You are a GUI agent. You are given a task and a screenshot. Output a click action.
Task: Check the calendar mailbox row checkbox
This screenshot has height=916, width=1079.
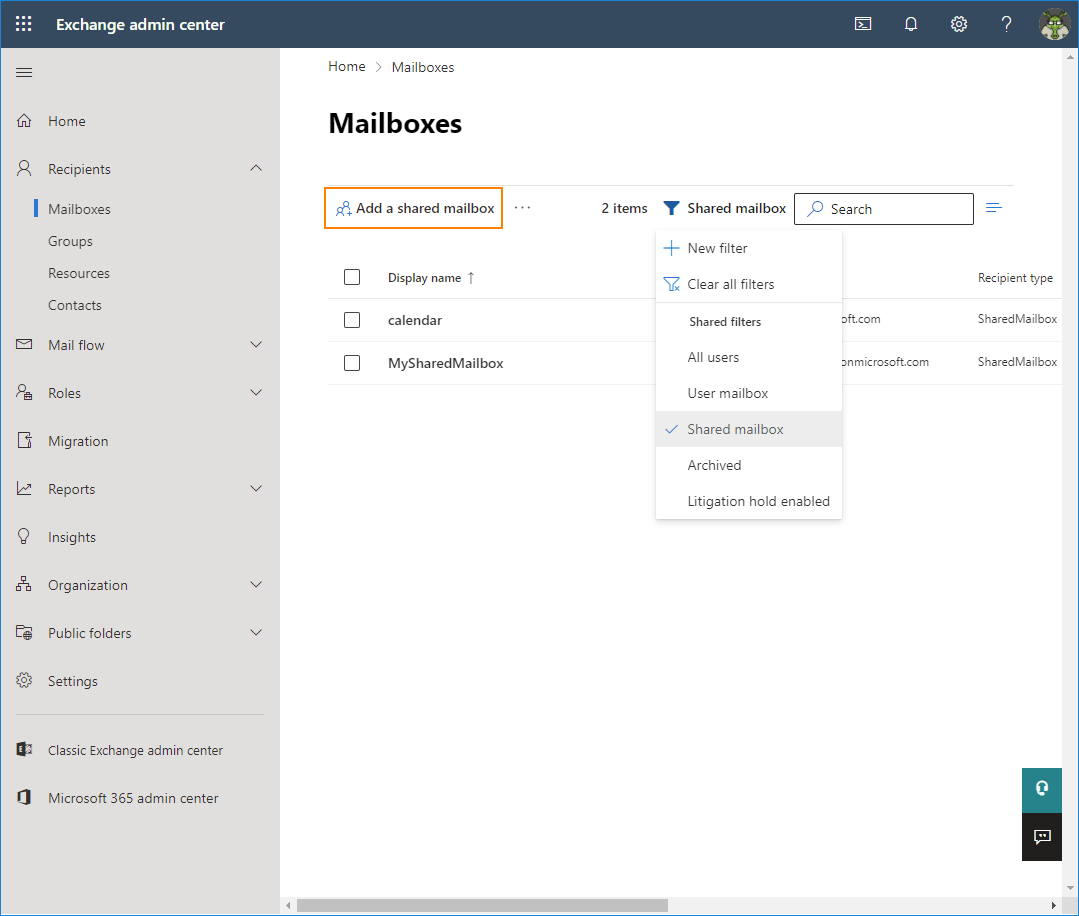tap(352, 320)
